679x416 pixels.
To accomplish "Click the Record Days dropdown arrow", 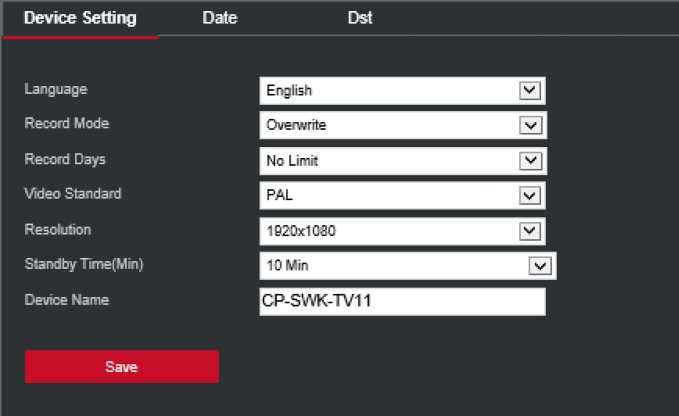I will click(530, 160).
